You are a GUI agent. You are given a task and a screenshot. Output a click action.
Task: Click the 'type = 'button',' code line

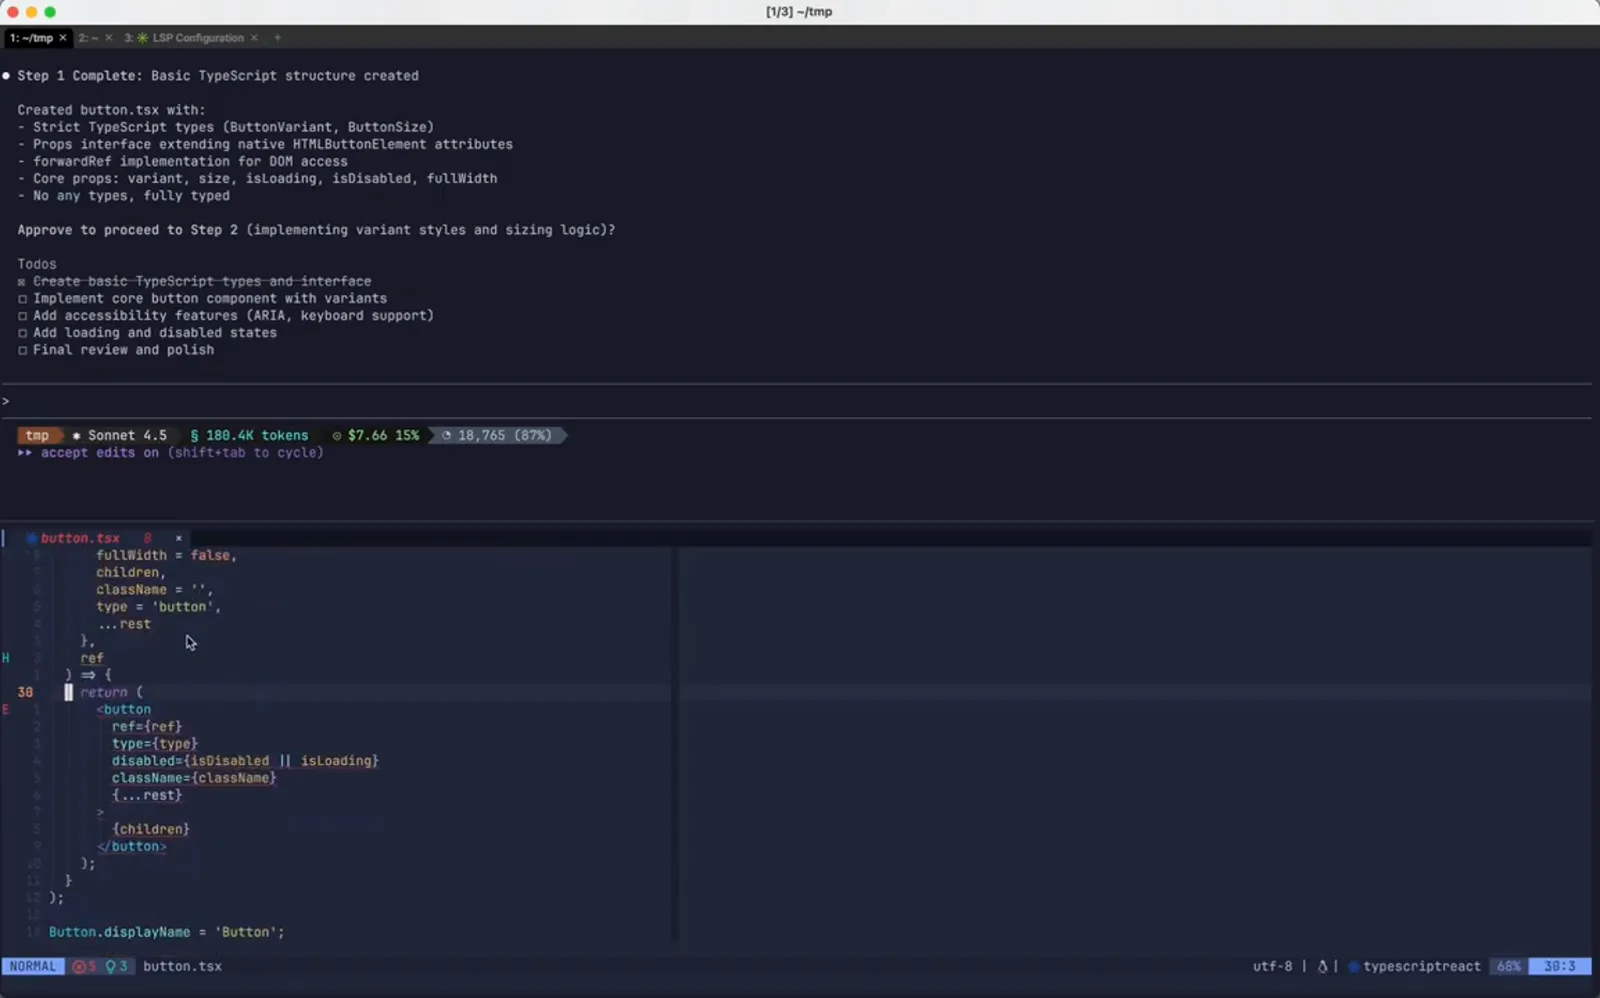[x=158, y=607]
